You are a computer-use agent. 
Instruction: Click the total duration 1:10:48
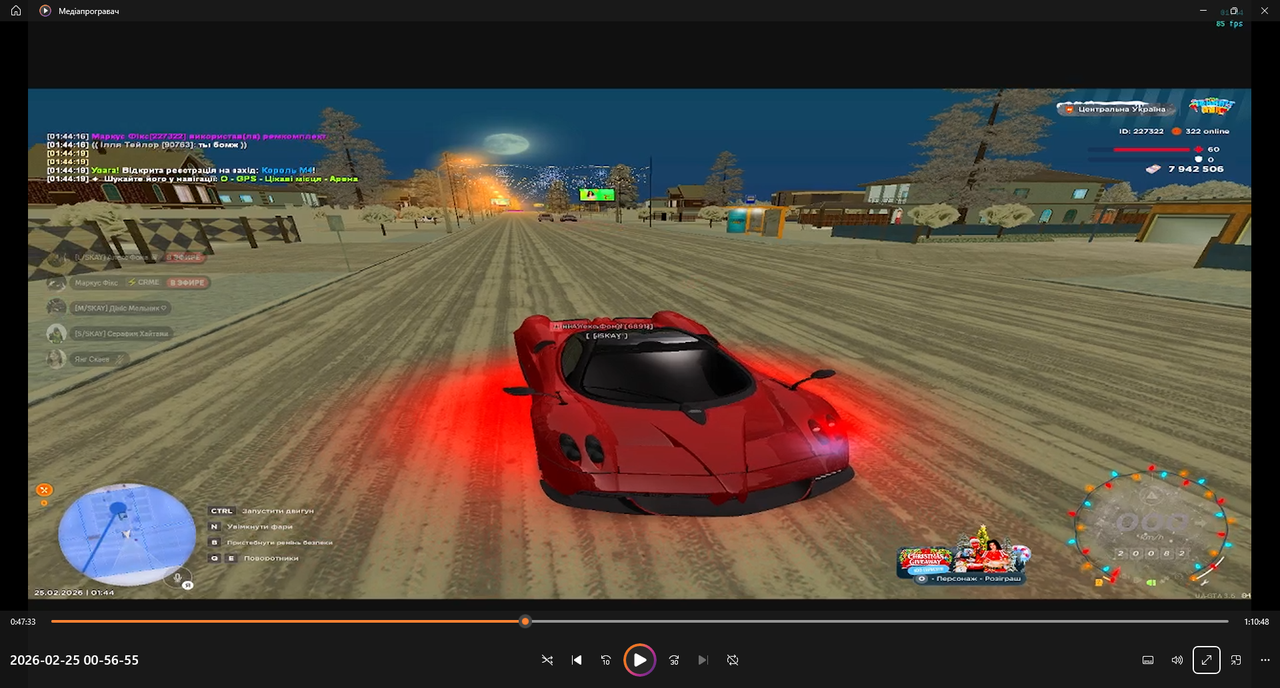[1257, 621]
